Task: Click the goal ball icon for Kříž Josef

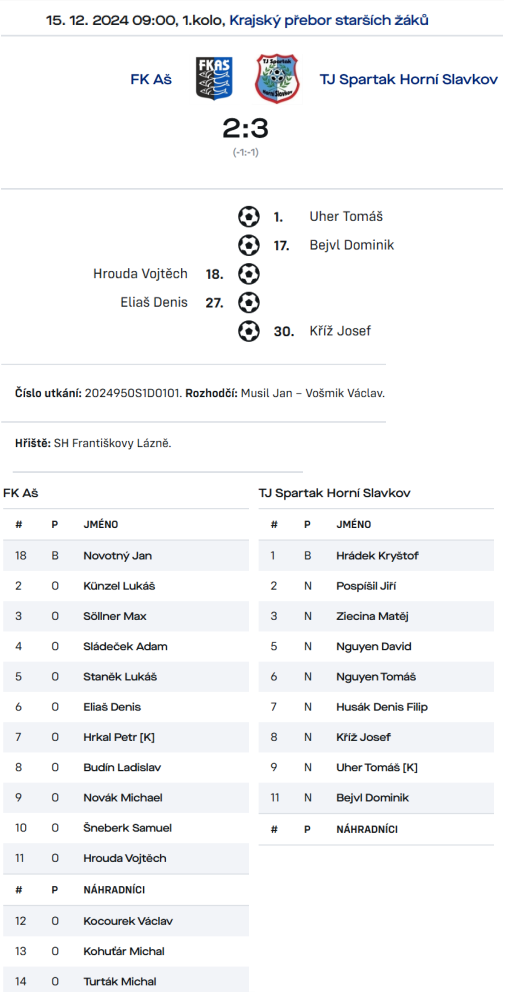Action: point(249,330)
